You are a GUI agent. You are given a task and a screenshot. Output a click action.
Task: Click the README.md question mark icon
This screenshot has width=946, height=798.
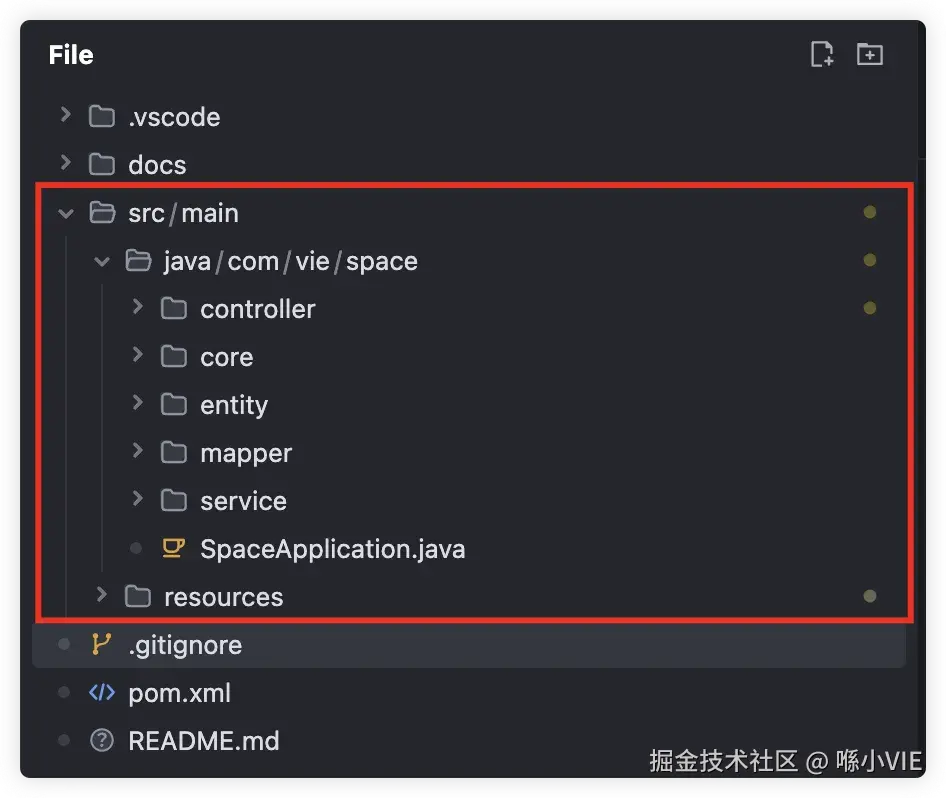coord(101,741)
